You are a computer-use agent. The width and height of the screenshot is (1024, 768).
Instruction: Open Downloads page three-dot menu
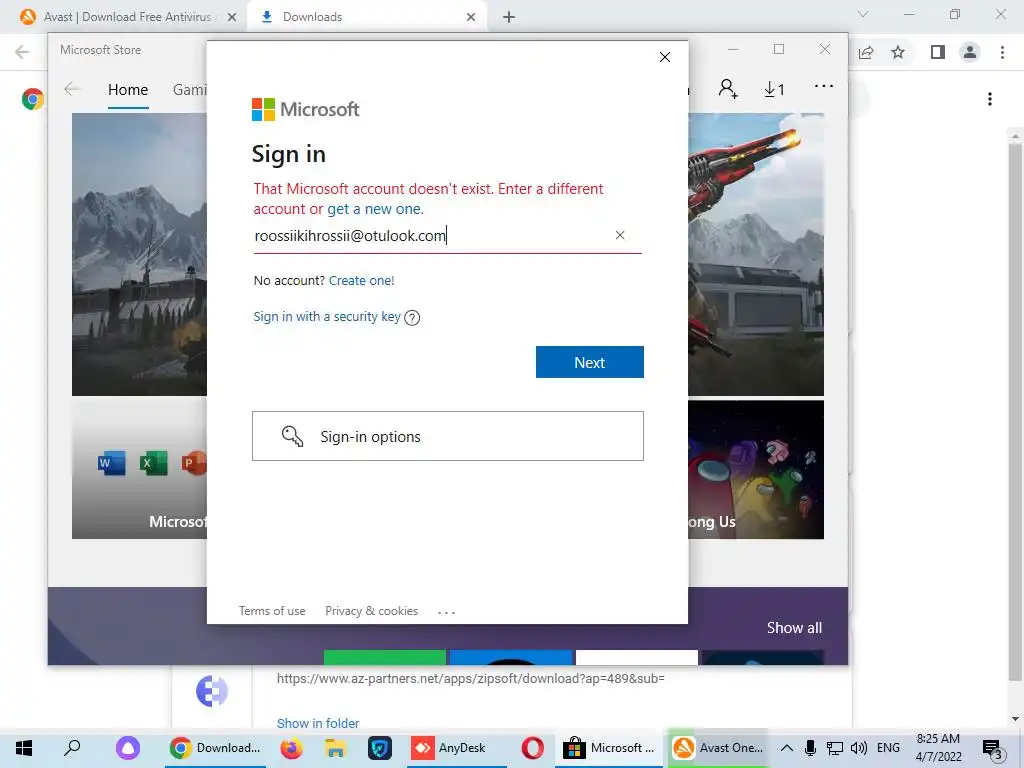click(990, 99)
